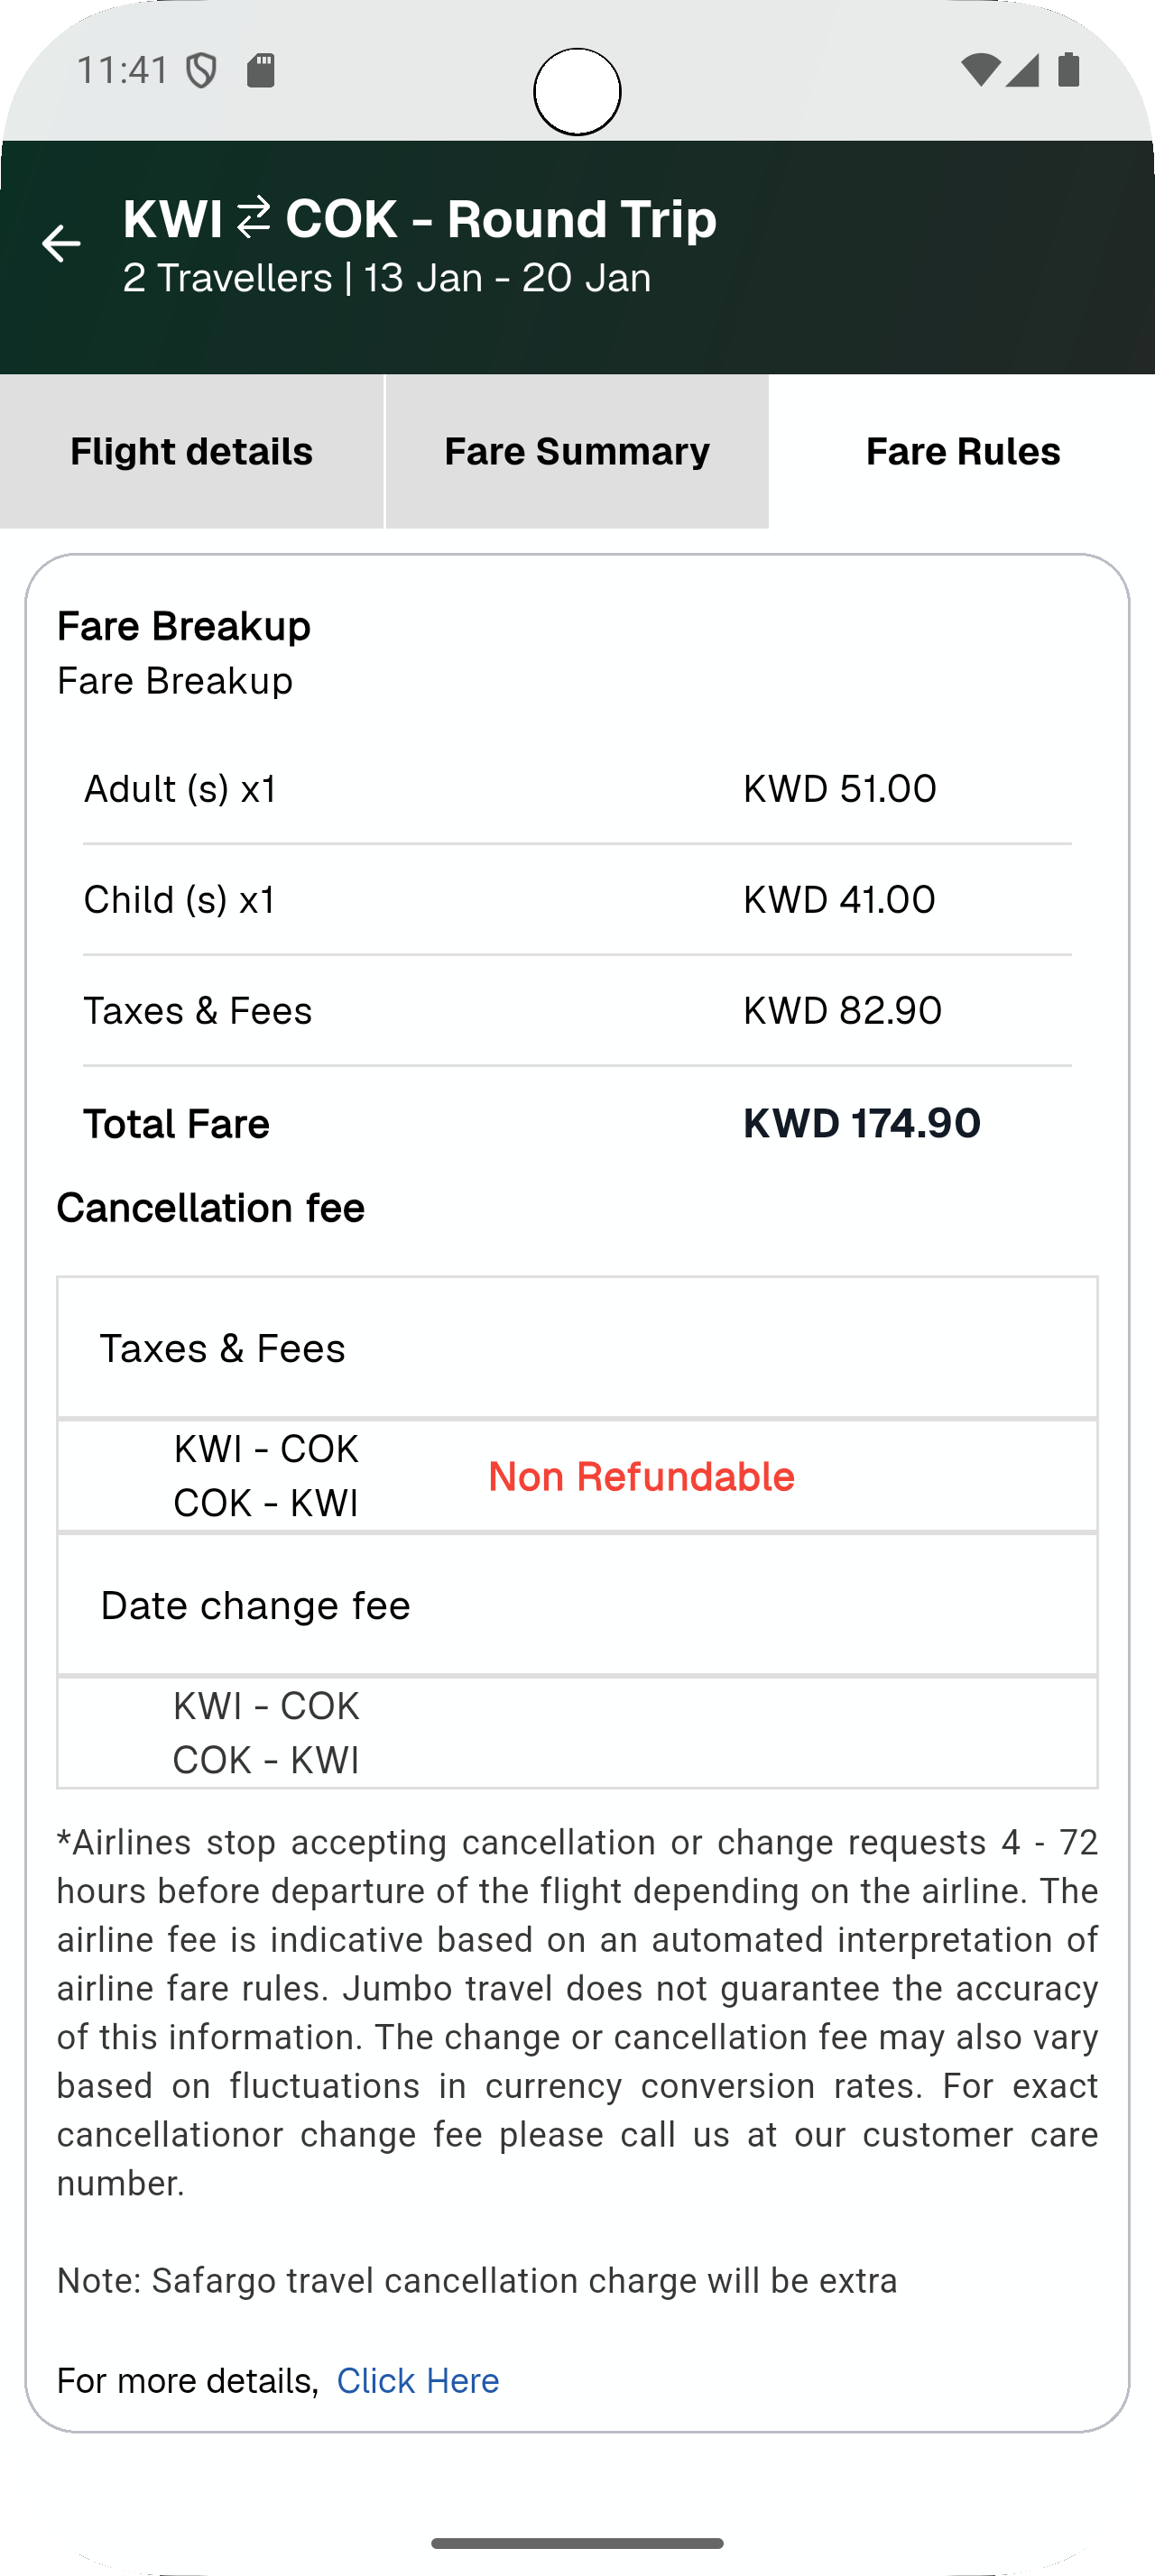Open the Click Here link
Screen dimensions: 1155x2576
(418, 2381)
